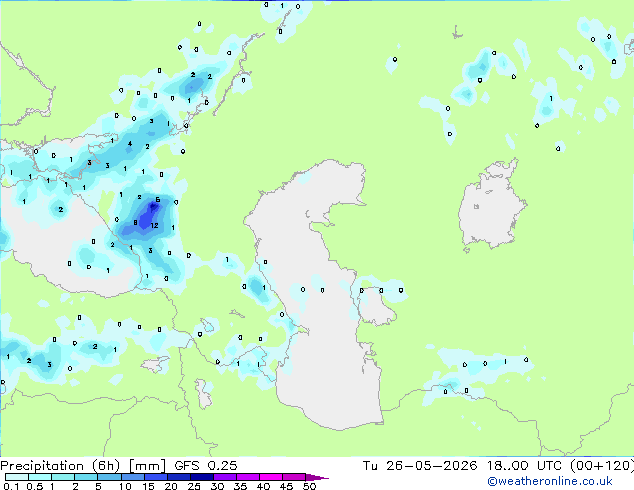Select the 2–5 mm legend color box
The width and height of the screenshot is (634, 490).
[86, 477]
